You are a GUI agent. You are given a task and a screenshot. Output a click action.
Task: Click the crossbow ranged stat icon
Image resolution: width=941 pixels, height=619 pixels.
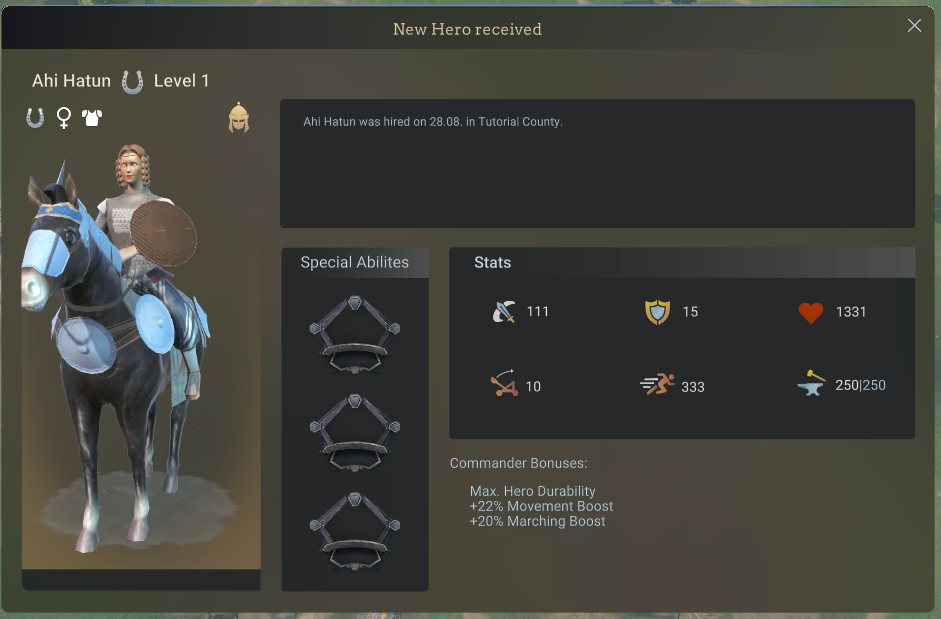click(x=504, y=383)
